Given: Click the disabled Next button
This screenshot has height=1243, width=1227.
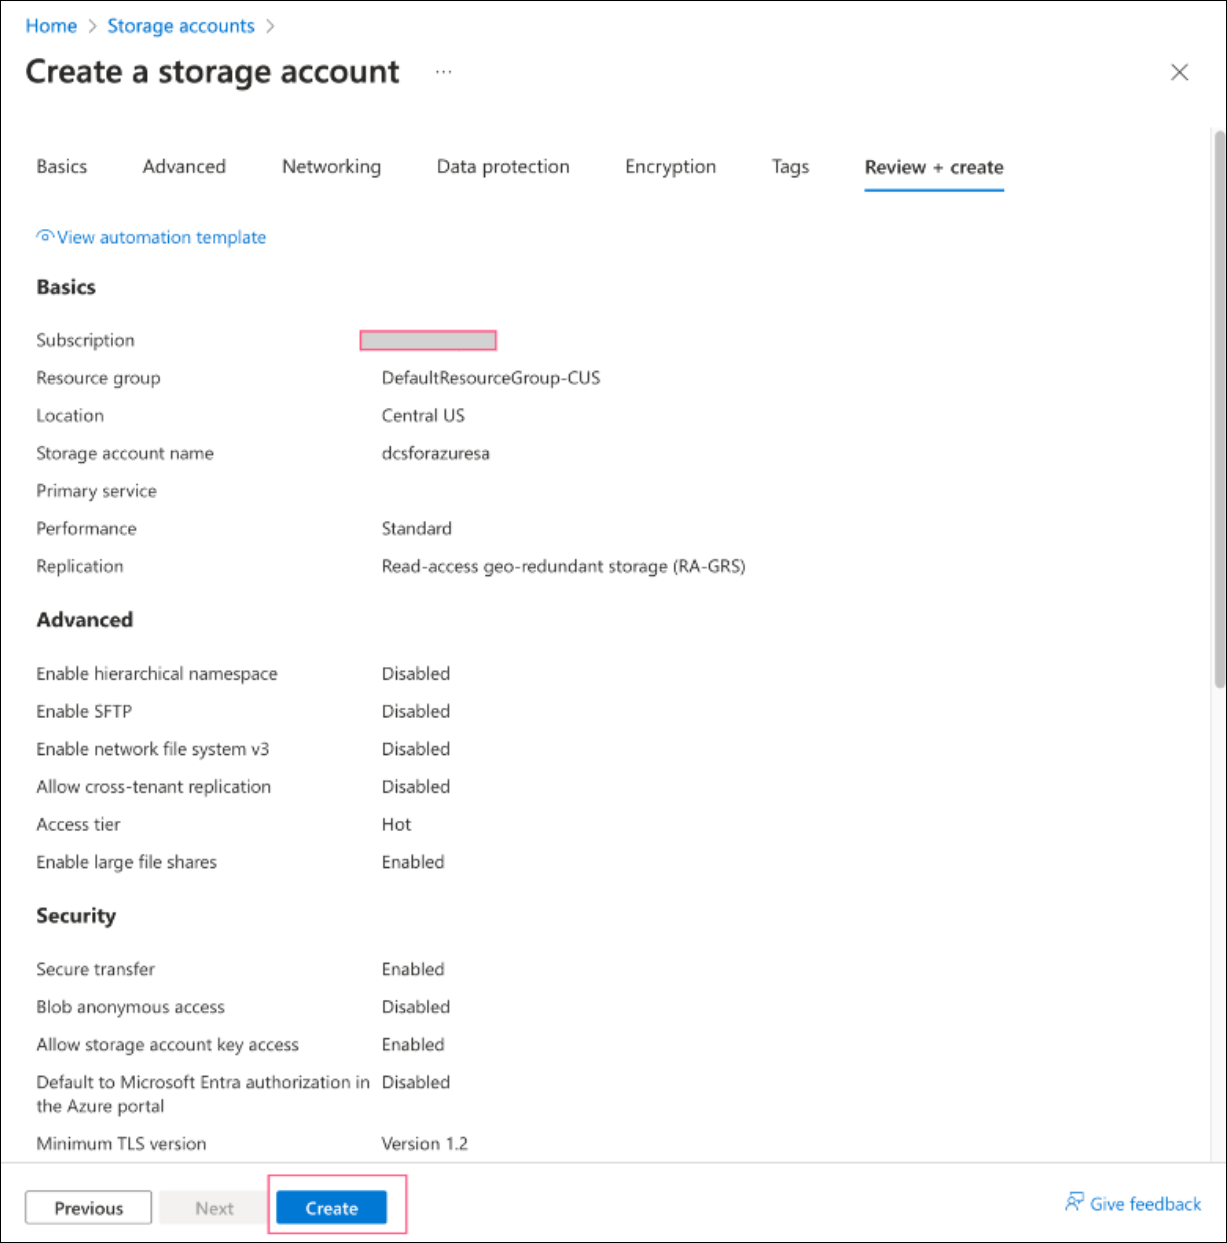Looking at the screenshot, I should point(214,1208).
